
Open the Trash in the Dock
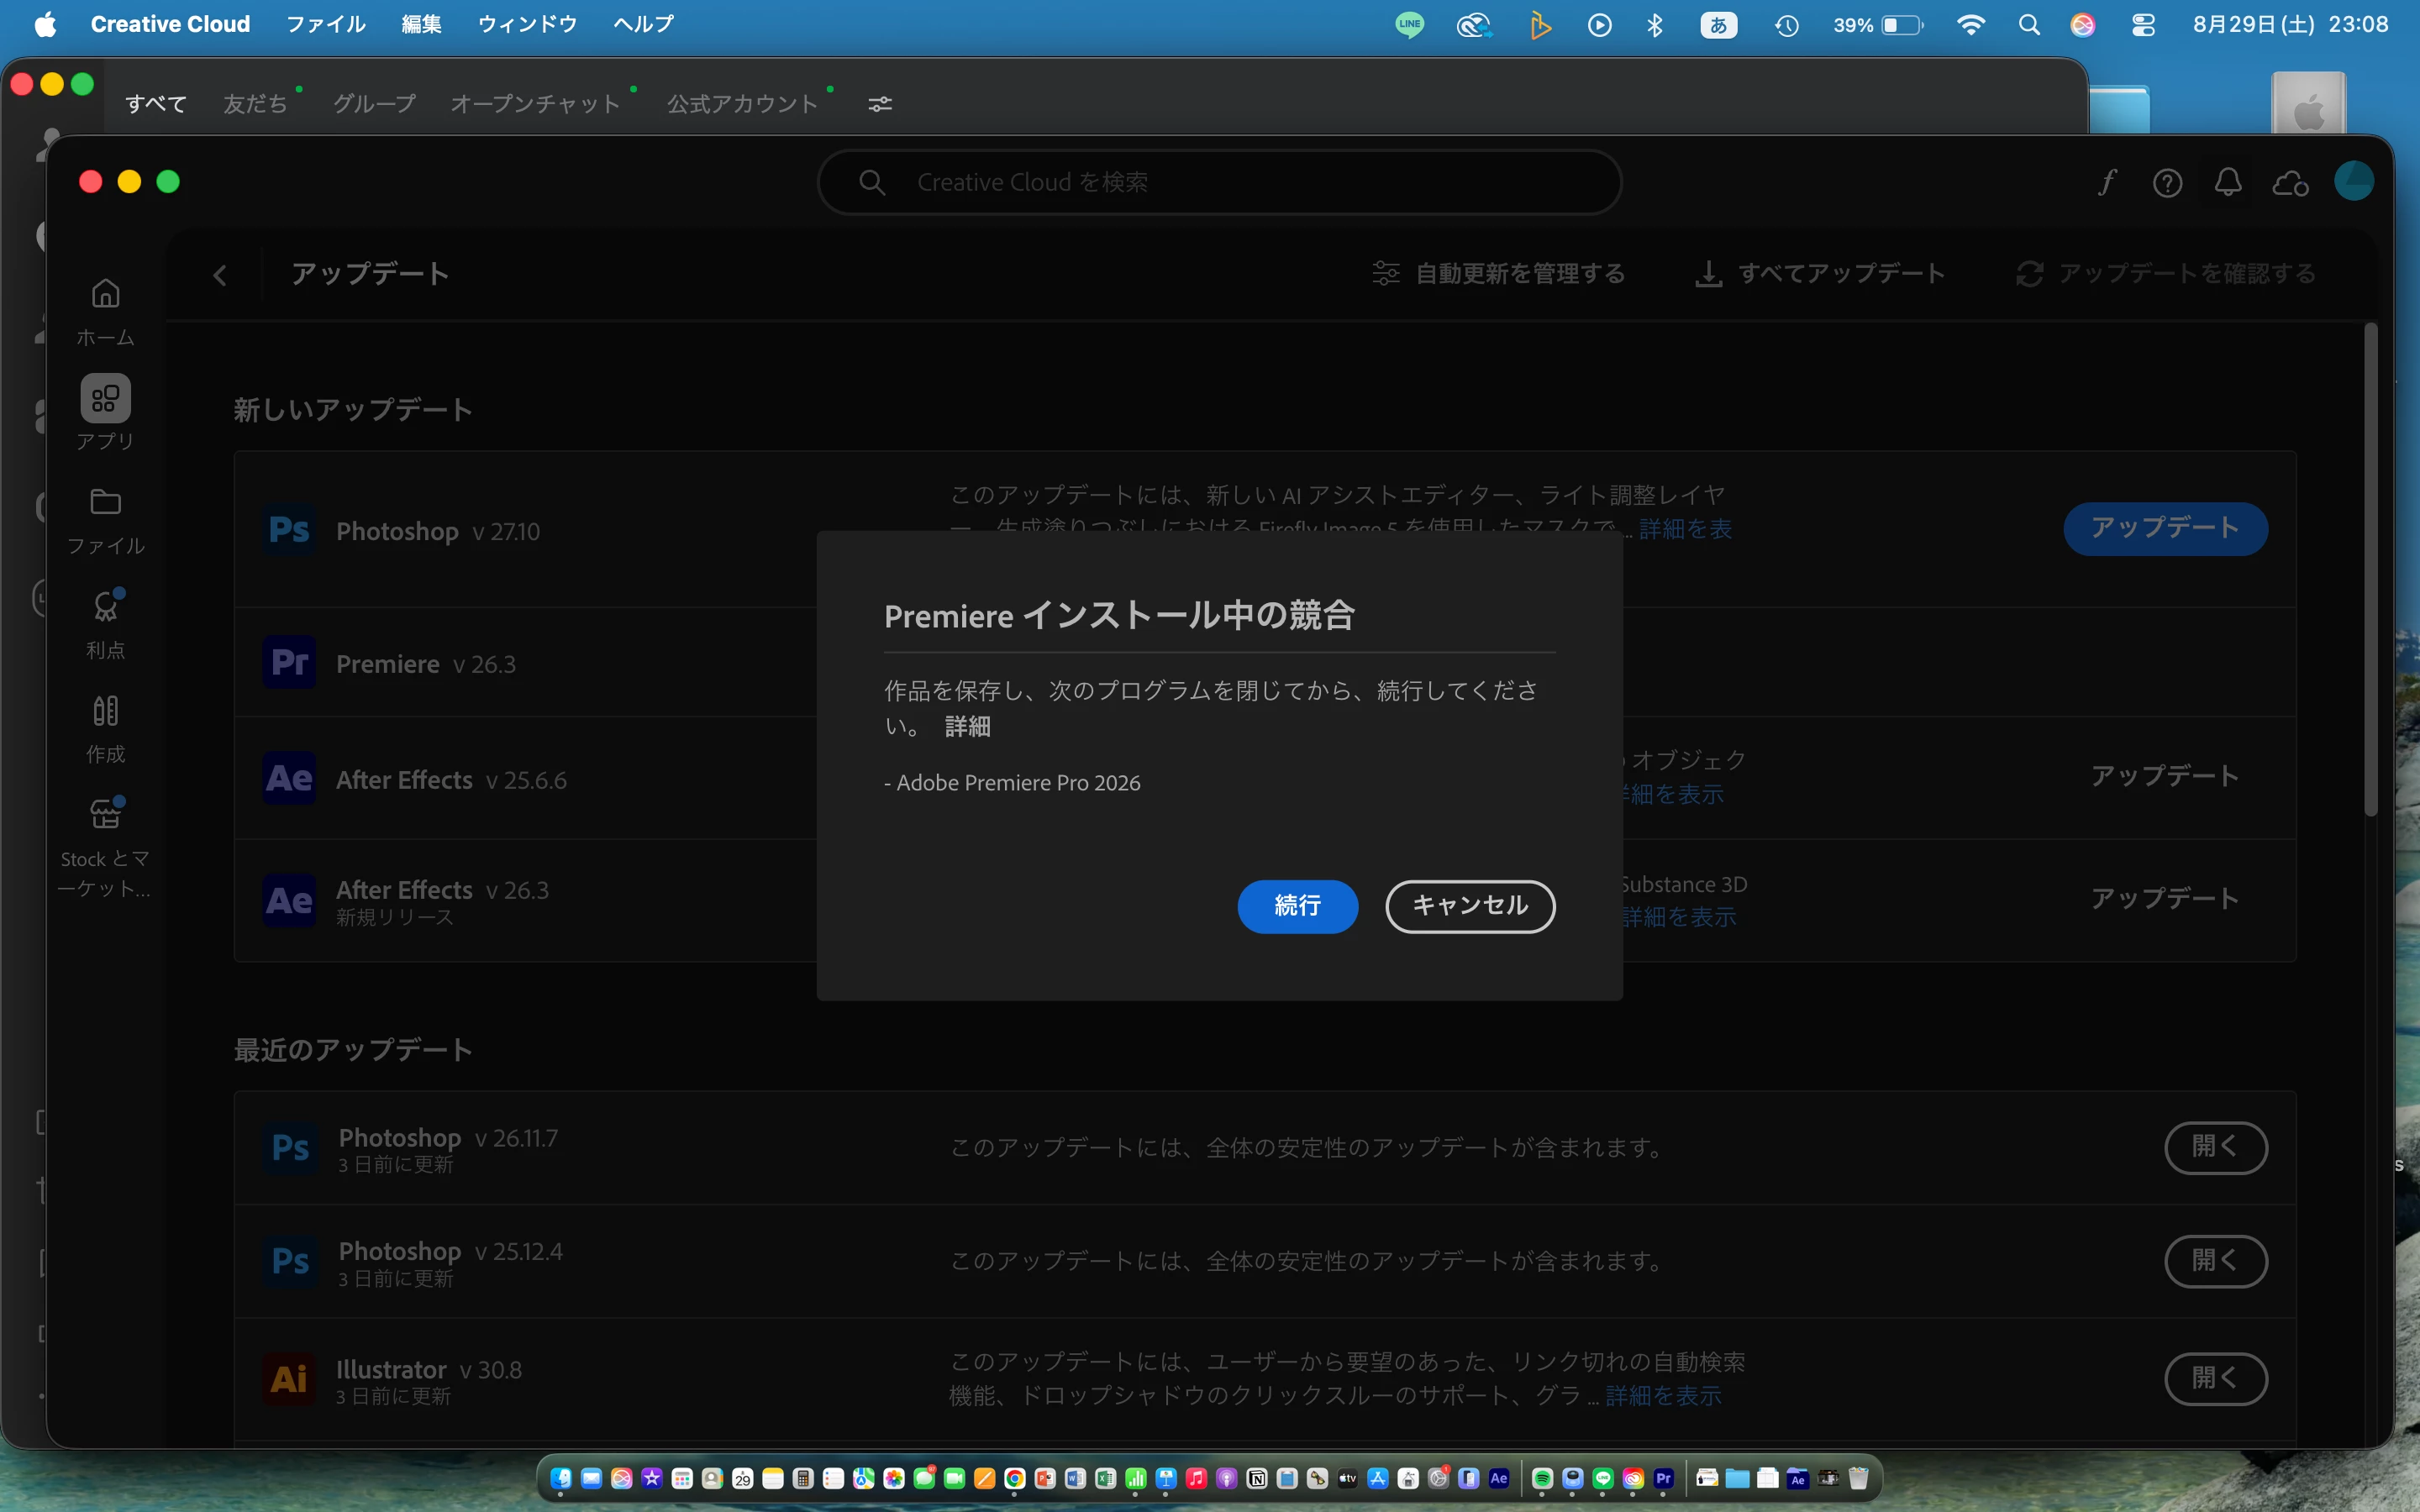[1858, 1478]
